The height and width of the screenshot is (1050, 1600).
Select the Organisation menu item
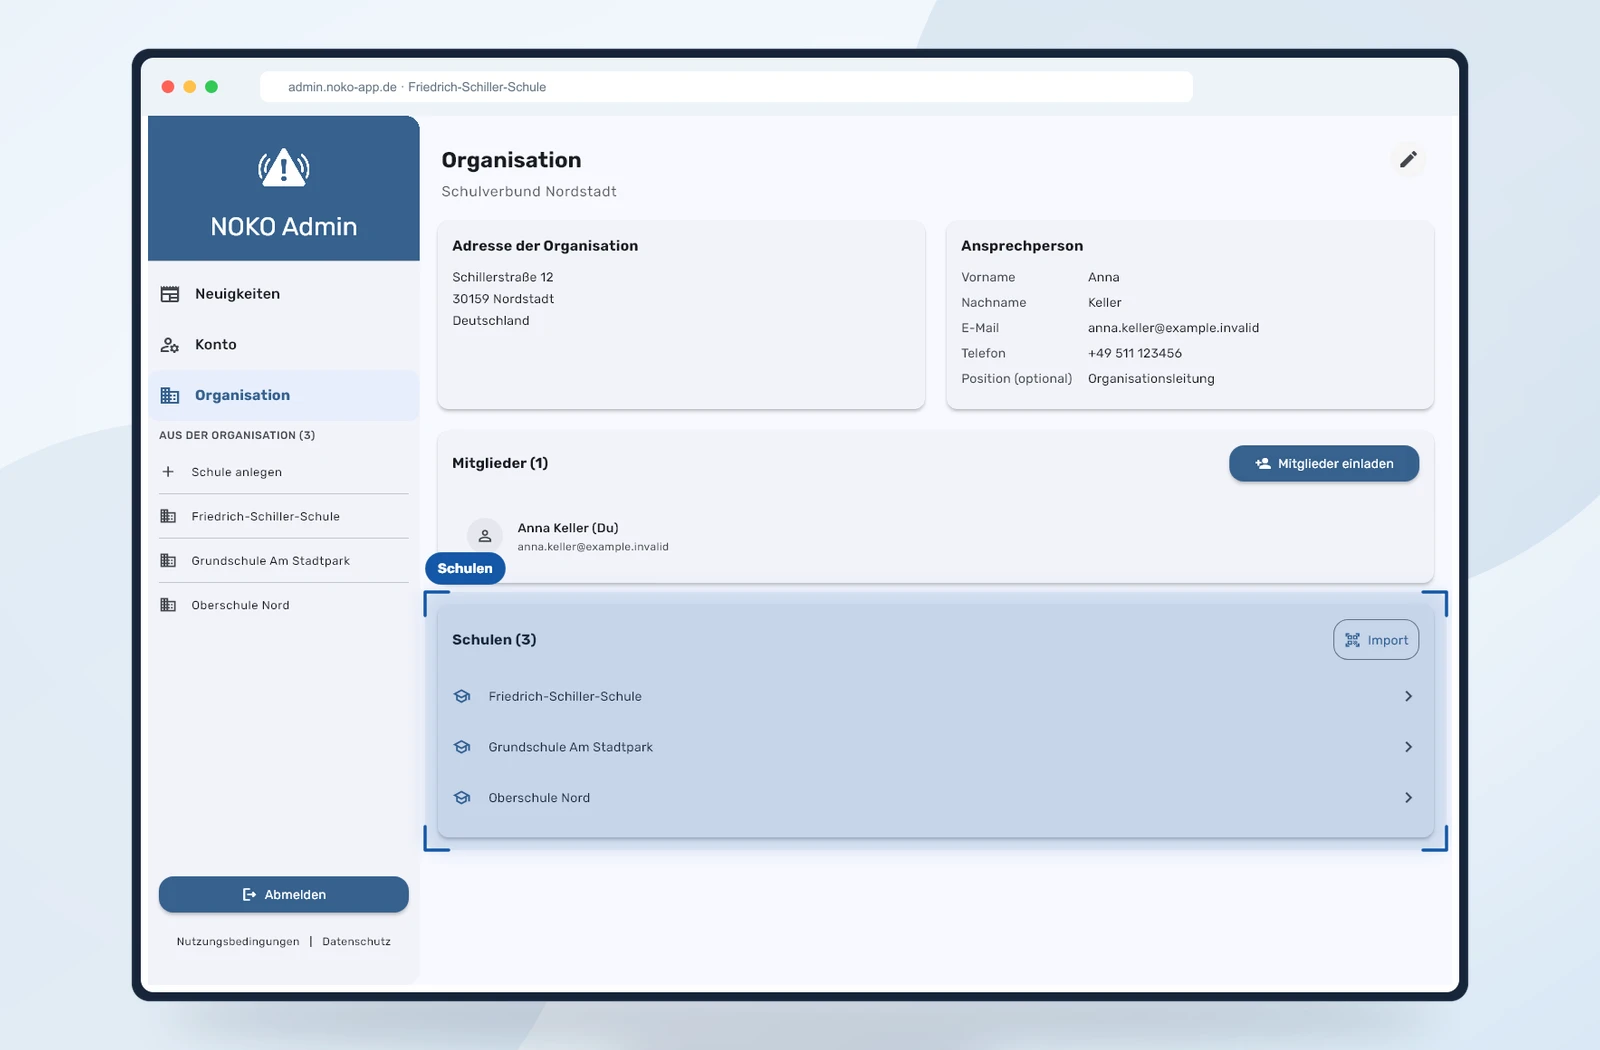coord(284,396)
